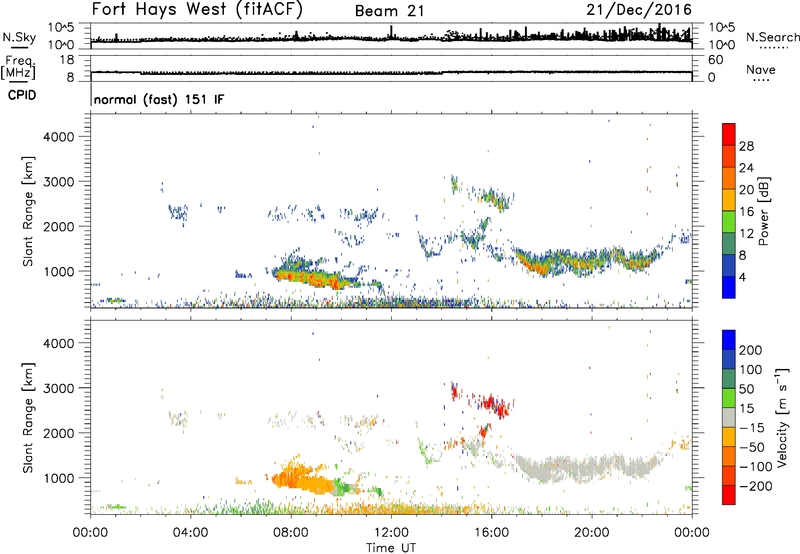Click the 20–24 dB orange Power swatch

pos(729,178)
